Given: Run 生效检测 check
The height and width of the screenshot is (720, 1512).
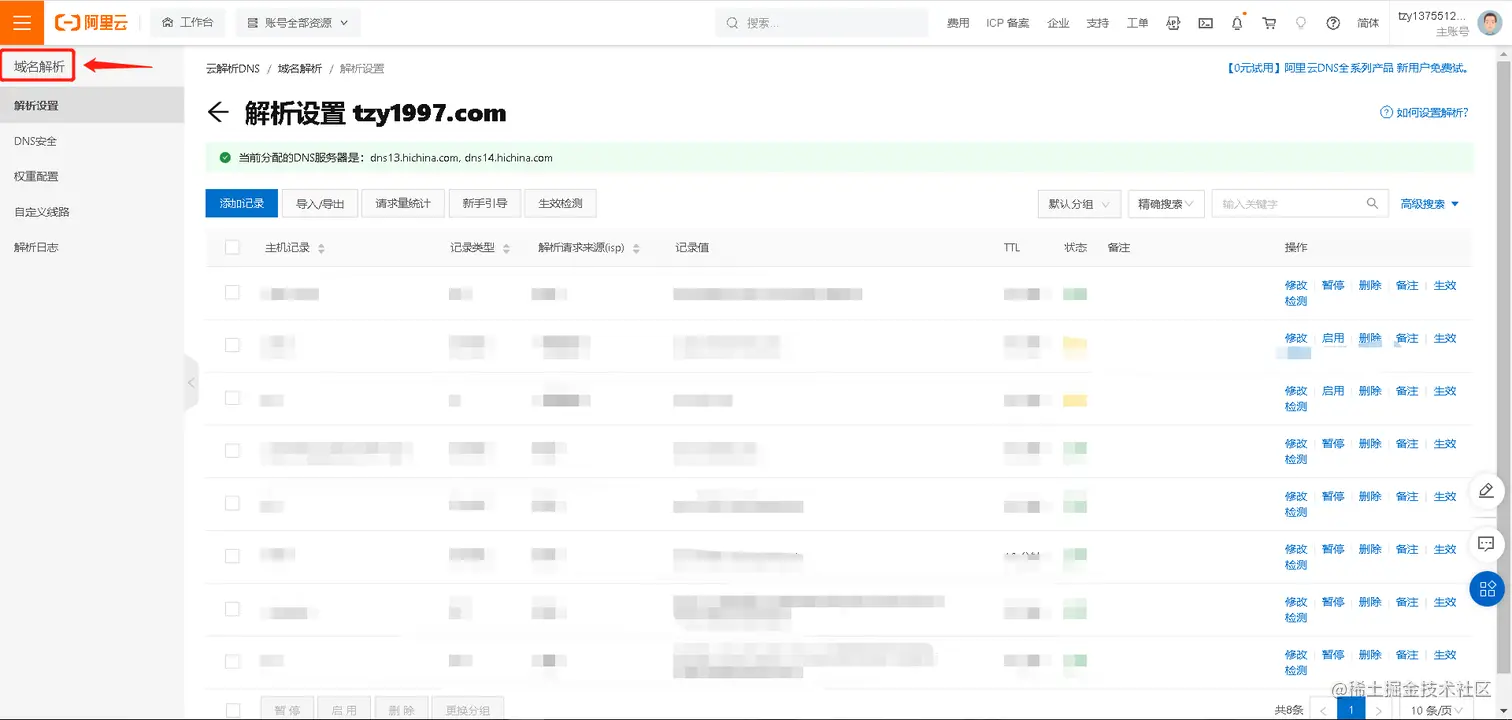Looking at the screenshot, I should coord(560,203).
